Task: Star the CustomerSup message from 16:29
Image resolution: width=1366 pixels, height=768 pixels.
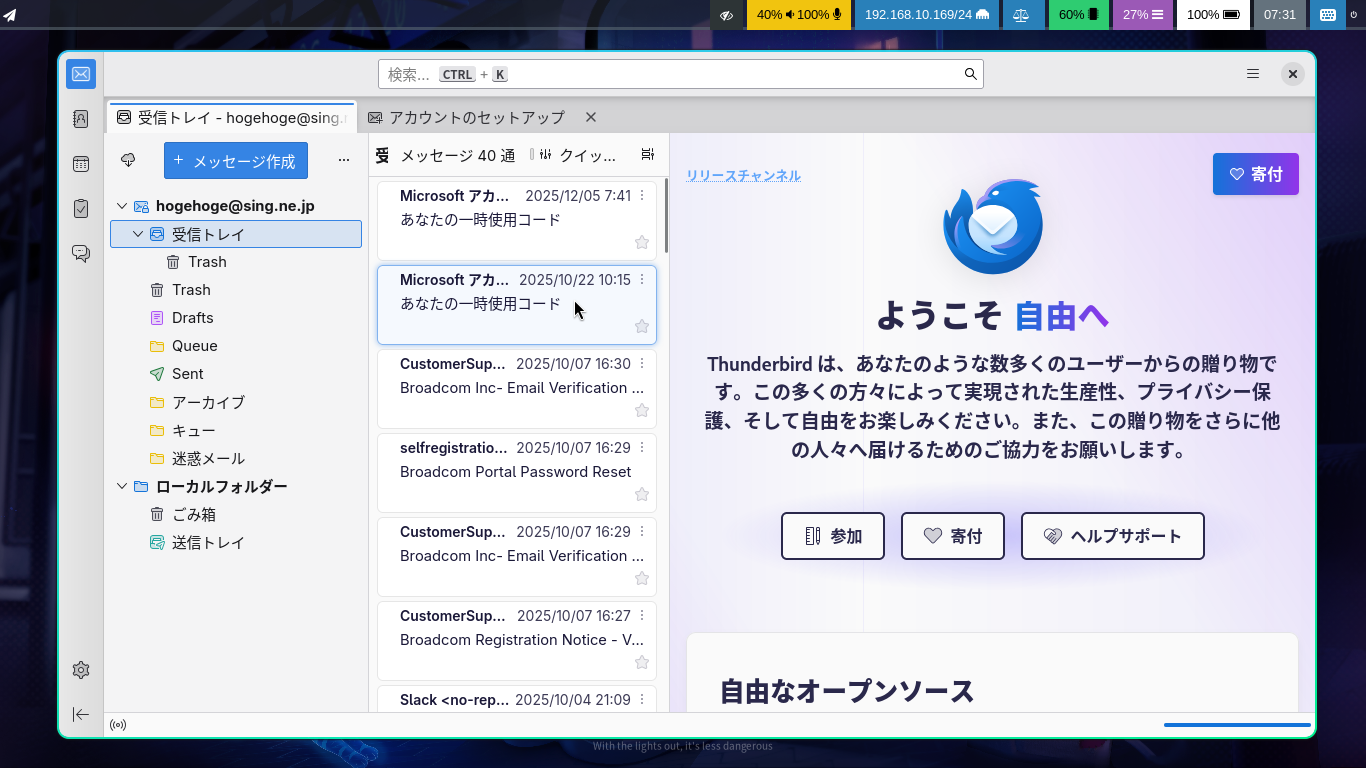Action: 642,578
